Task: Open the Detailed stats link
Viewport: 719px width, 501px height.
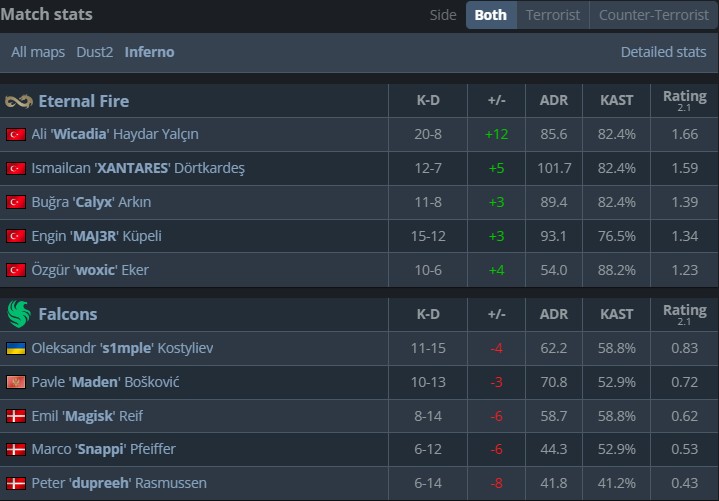Action: coord(663,52)
